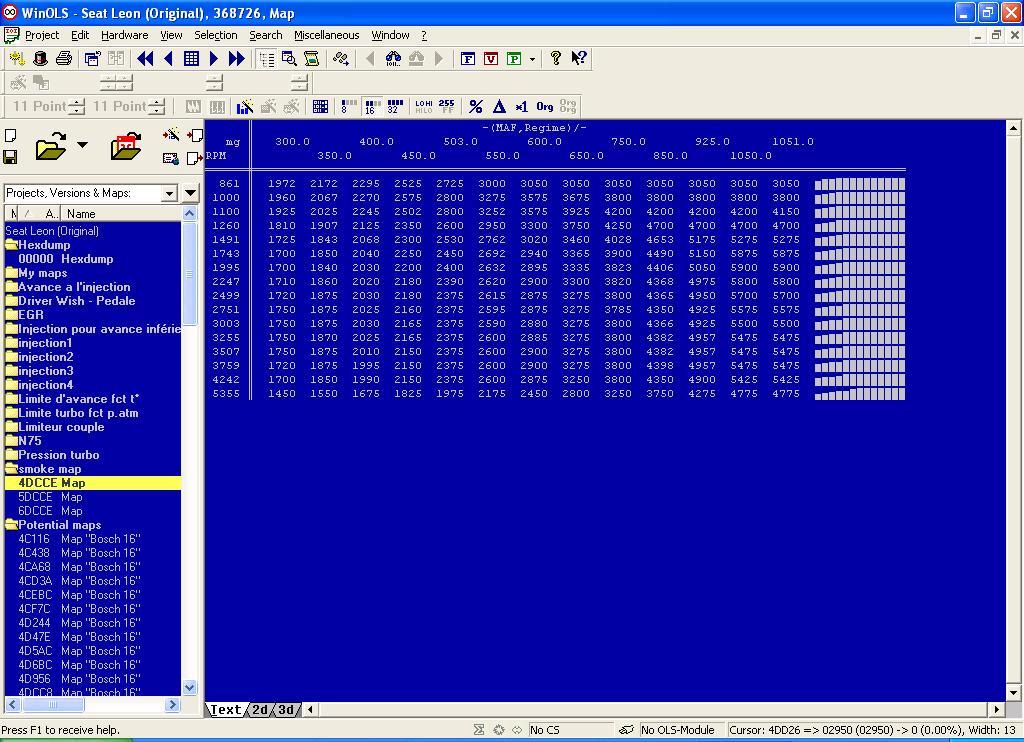Open the Miscellaneous menu

coord(327,35)
